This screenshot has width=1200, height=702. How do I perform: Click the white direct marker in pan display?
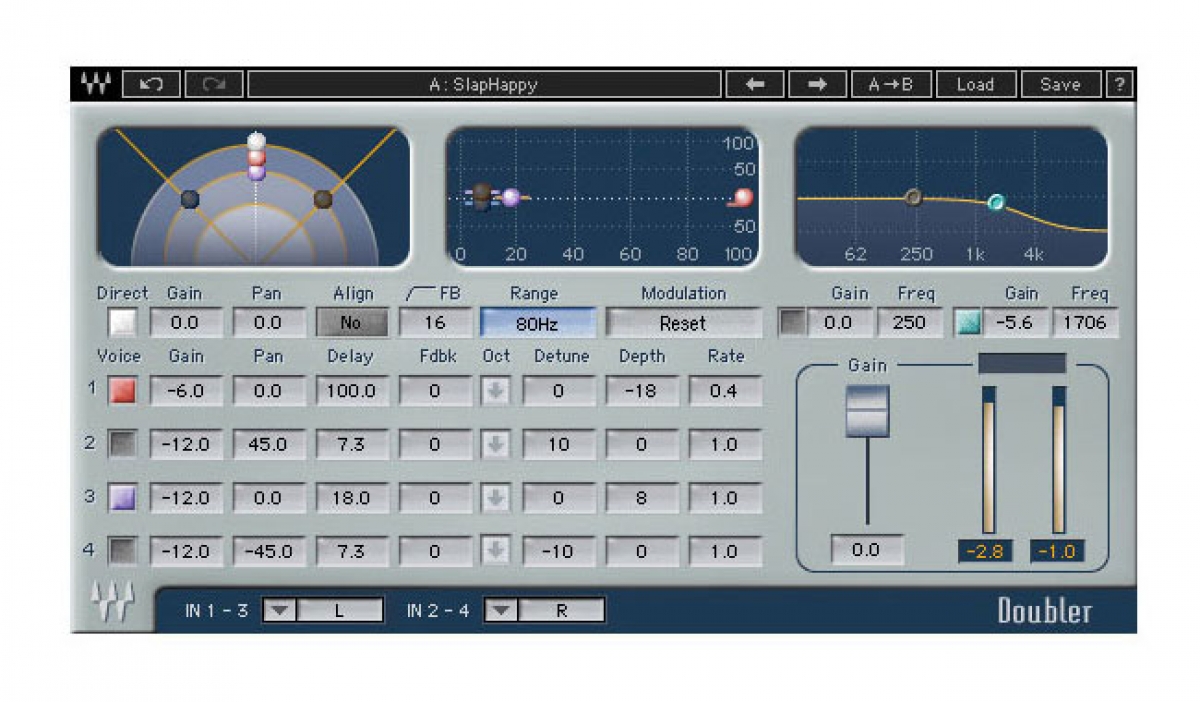point(256,141)
